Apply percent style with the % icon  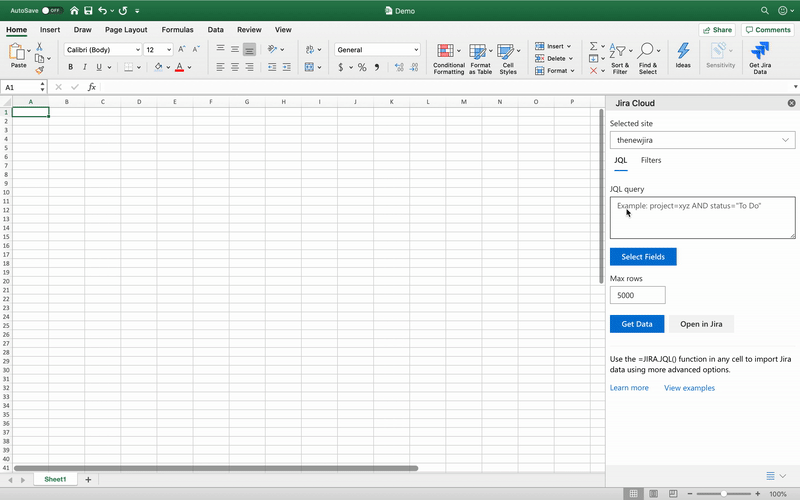click(x=362, y=68)
